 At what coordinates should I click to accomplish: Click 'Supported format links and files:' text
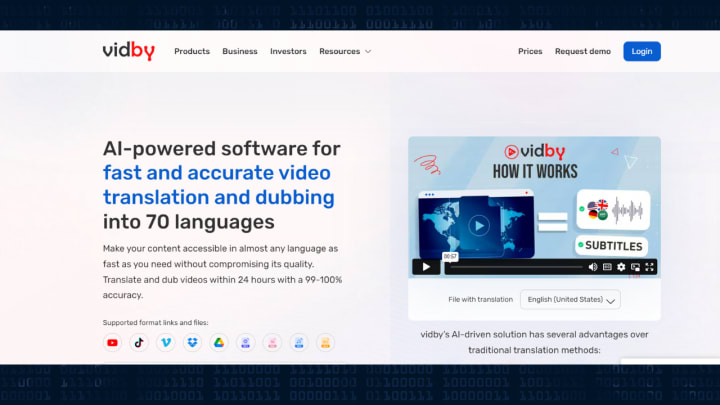[x=155, y=322]
